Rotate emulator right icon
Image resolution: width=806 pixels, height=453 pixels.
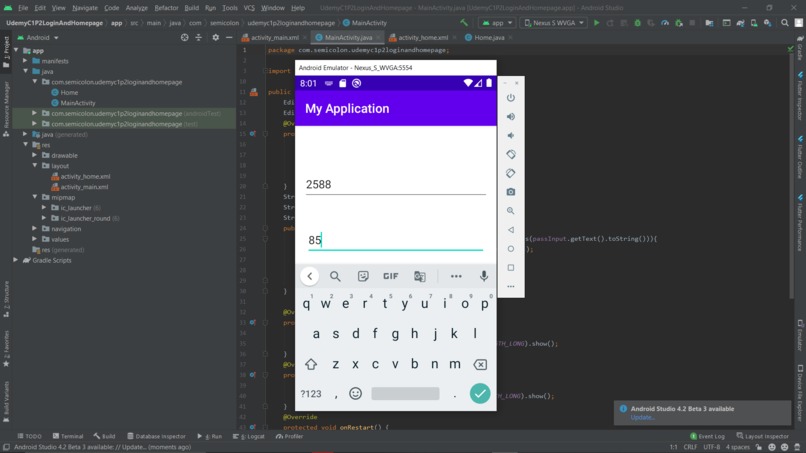(x=510, y=173)
